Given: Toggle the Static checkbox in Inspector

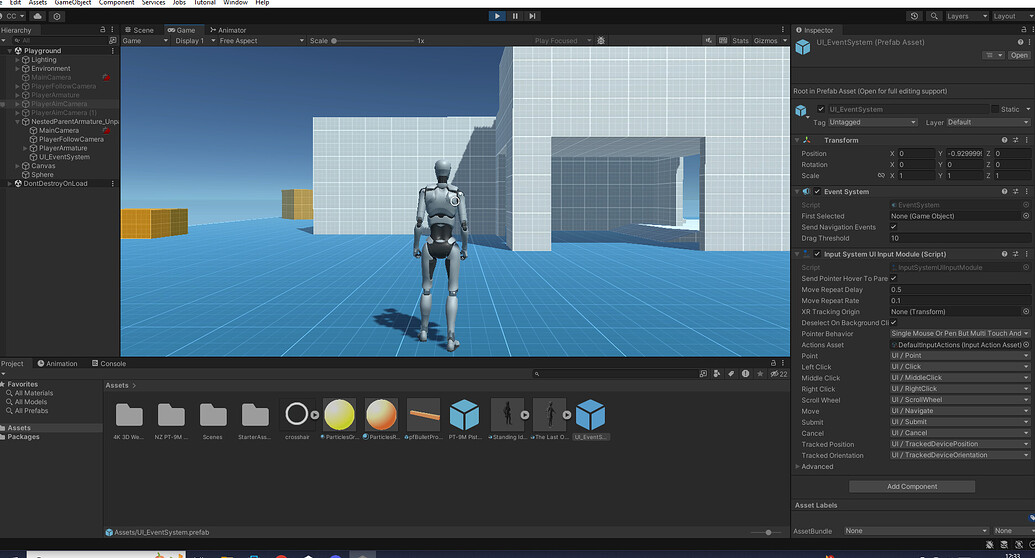Looking at the screenshot, I should point(994,109).
